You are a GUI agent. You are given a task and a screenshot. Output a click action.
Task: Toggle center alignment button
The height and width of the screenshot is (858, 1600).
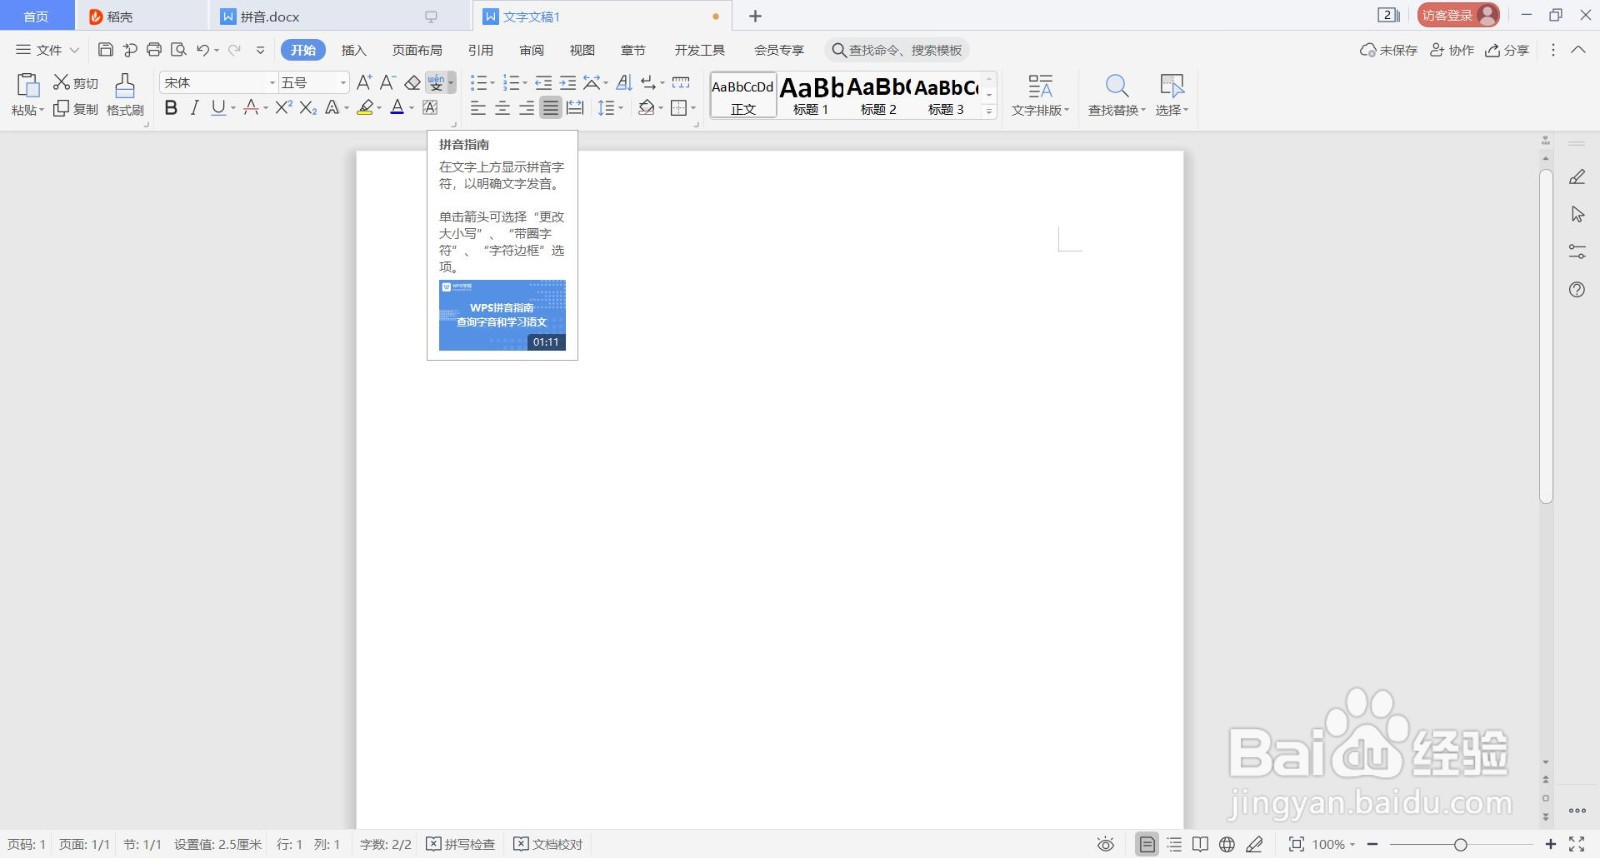coord(503,107)
